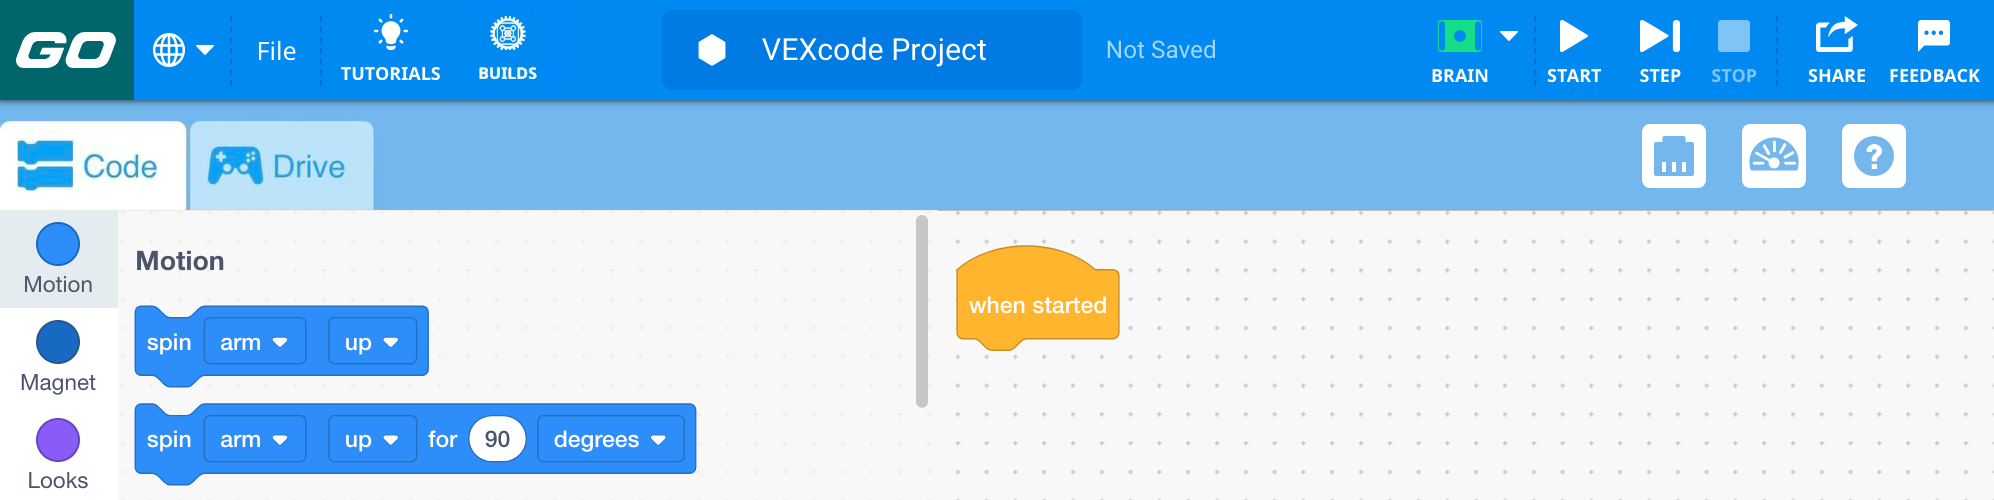The image size is (1994, 500).
Task: Open the Builds gear icon
Action: click(507, 35)
